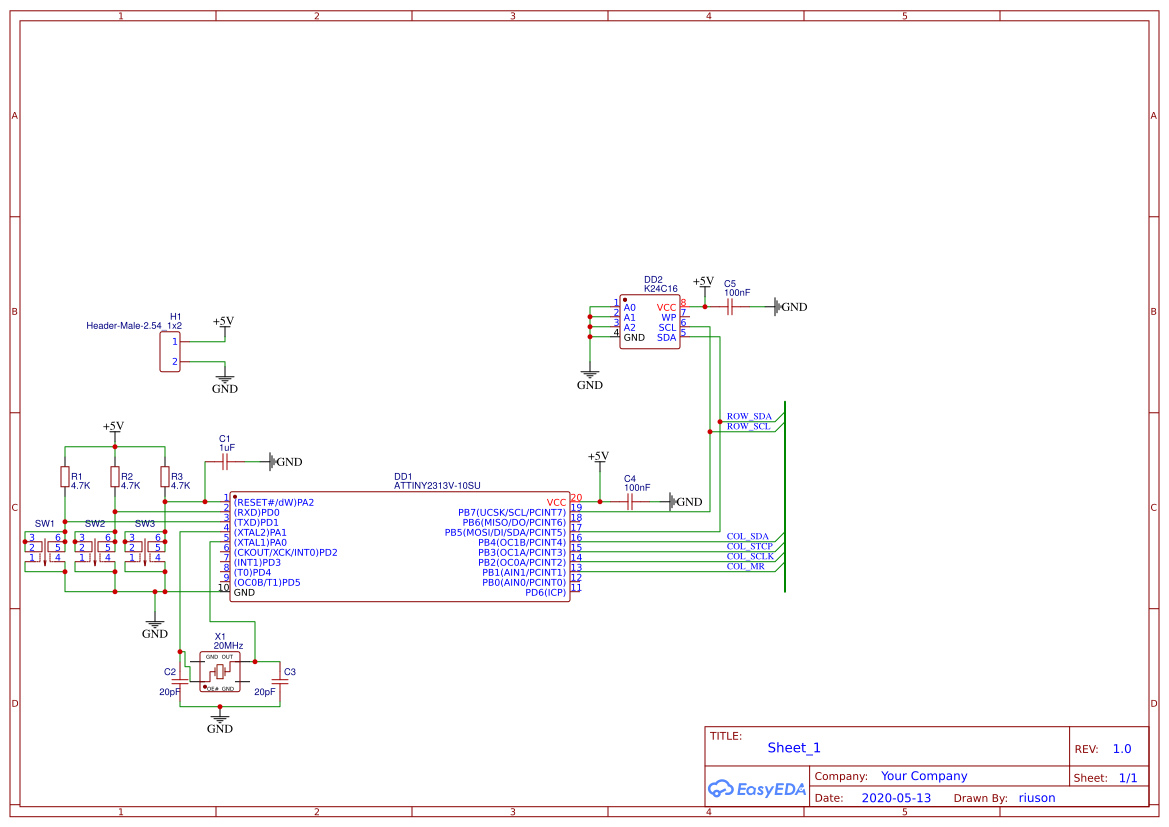Select the R1 4.7K resistor symbol
The height and width of the screenshot is (827, 1169).
(x=65, y=477)
